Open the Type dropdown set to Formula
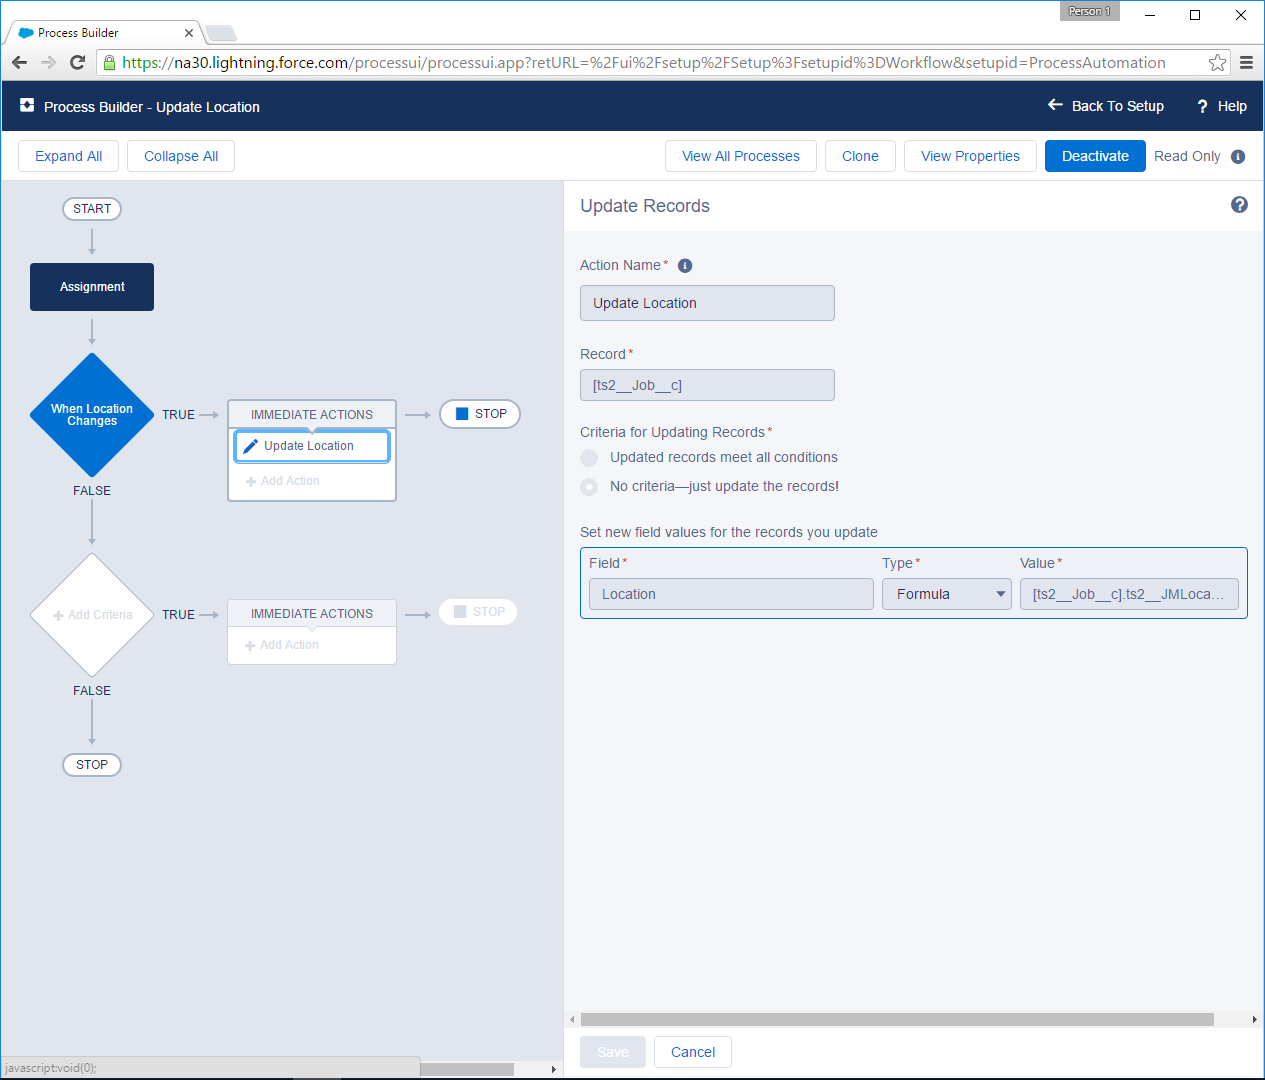The height and width of the screenshot is (1080, 1265). 946,594
